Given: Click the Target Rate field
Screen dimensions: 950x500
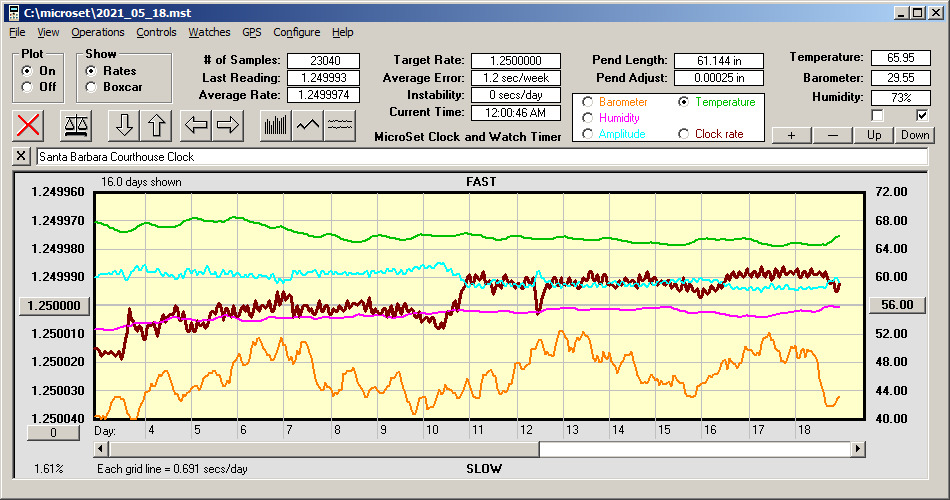Looking at the screenshot, I should 516,61.
